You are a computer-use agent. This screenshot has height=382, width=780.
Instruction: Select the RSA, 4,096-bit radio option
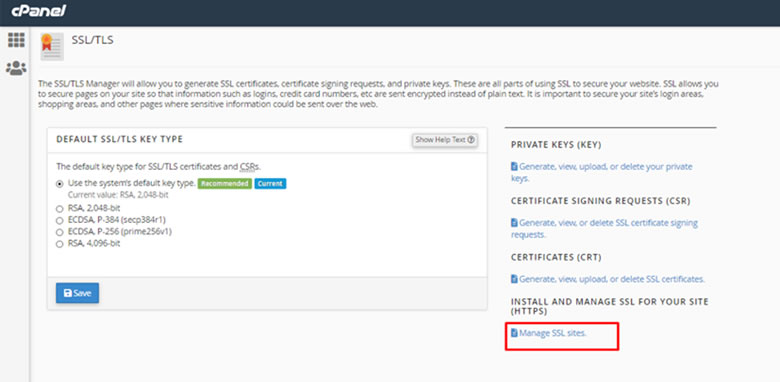60,244
